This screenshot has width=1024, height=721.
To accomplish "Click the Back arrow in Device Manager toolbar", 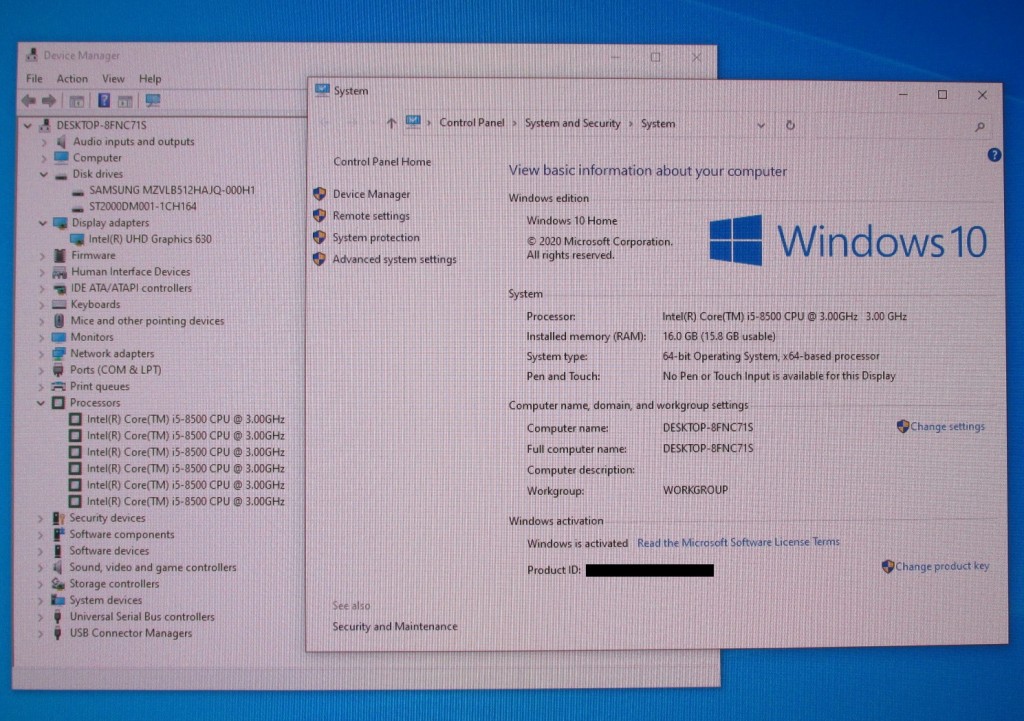I will point(28,101).
